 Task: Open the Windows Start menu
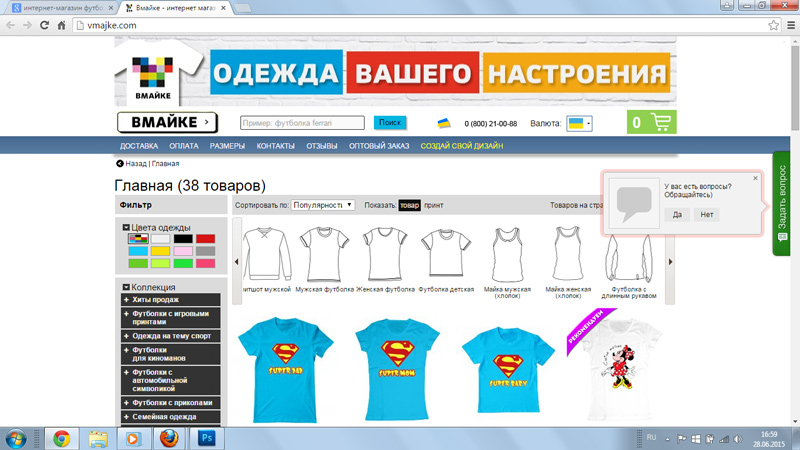16,439
